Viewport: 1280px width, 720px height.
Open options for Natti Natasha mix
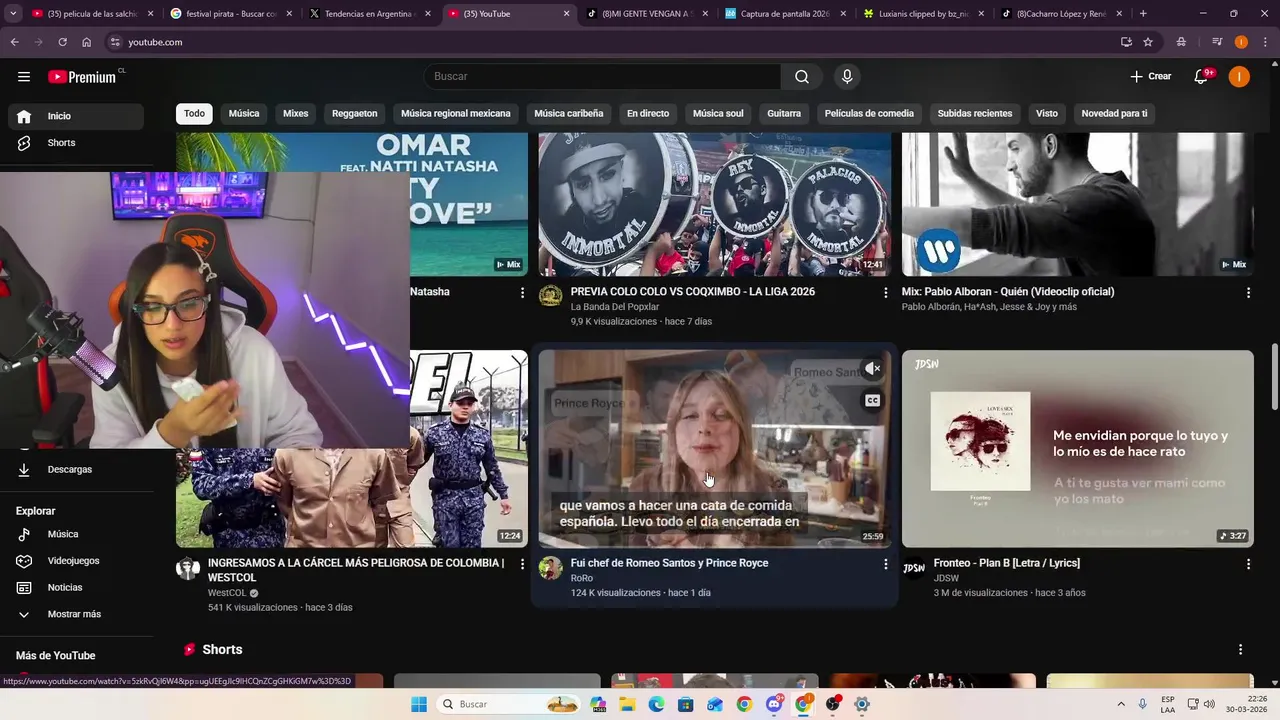point(522,293)
